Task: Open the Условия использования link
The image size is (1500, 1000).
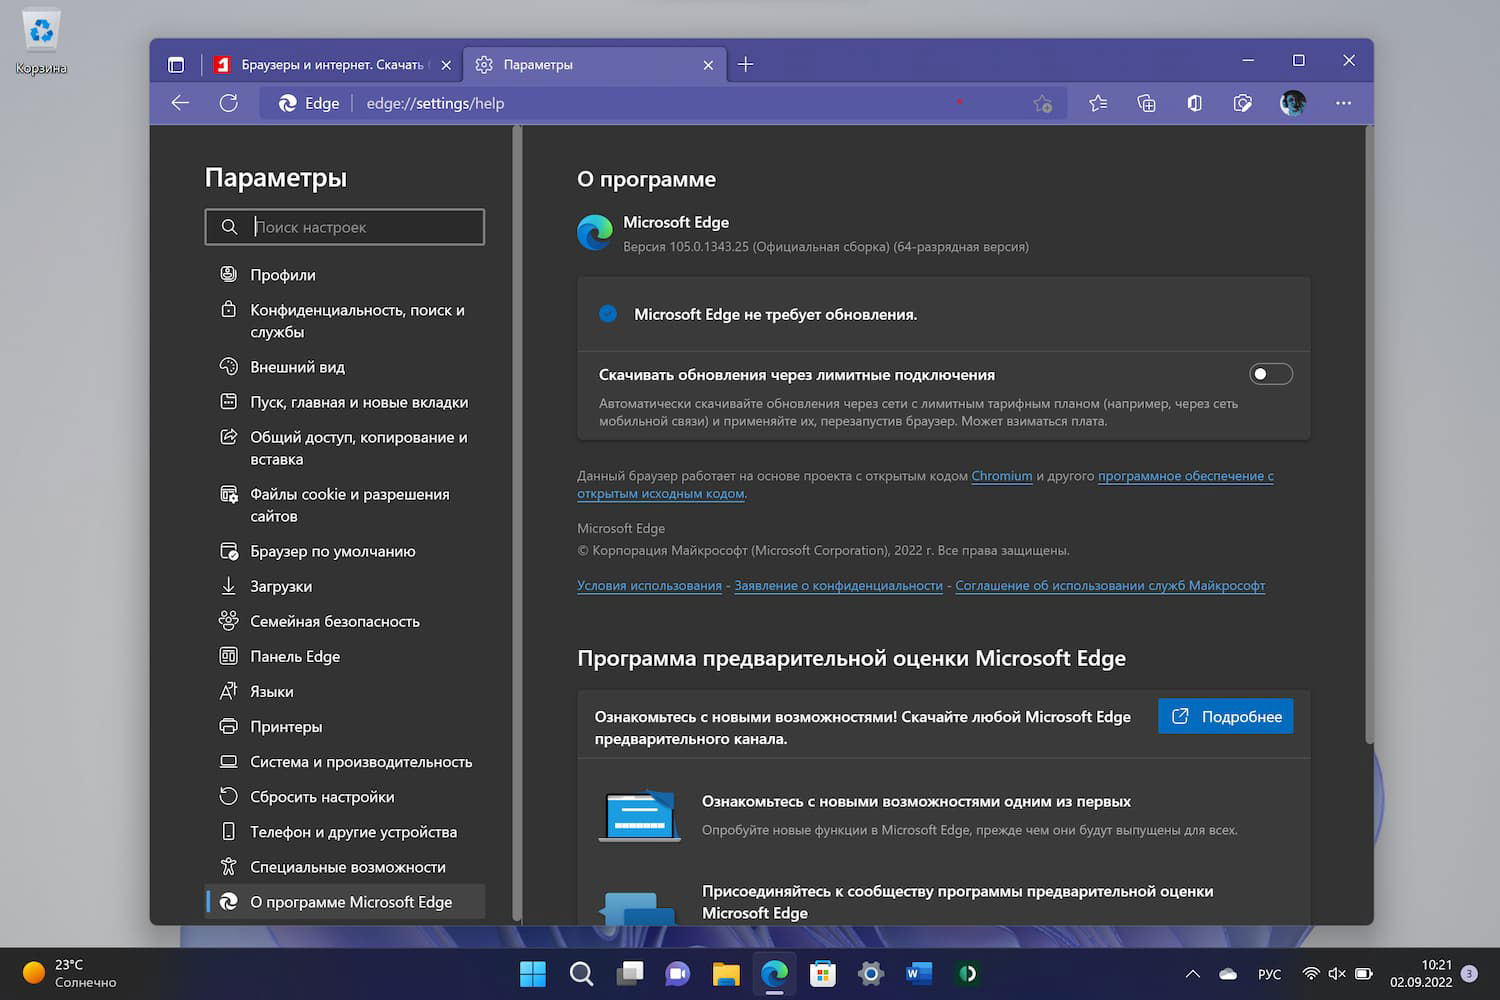Action: point(649,586)
